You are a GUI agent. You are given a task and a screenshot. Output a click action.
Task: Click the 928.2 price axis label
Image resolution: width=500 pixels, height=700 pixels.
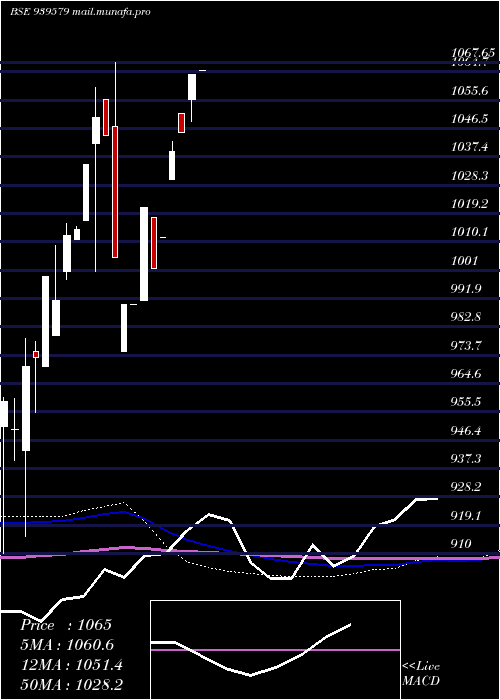click(466, 487)
